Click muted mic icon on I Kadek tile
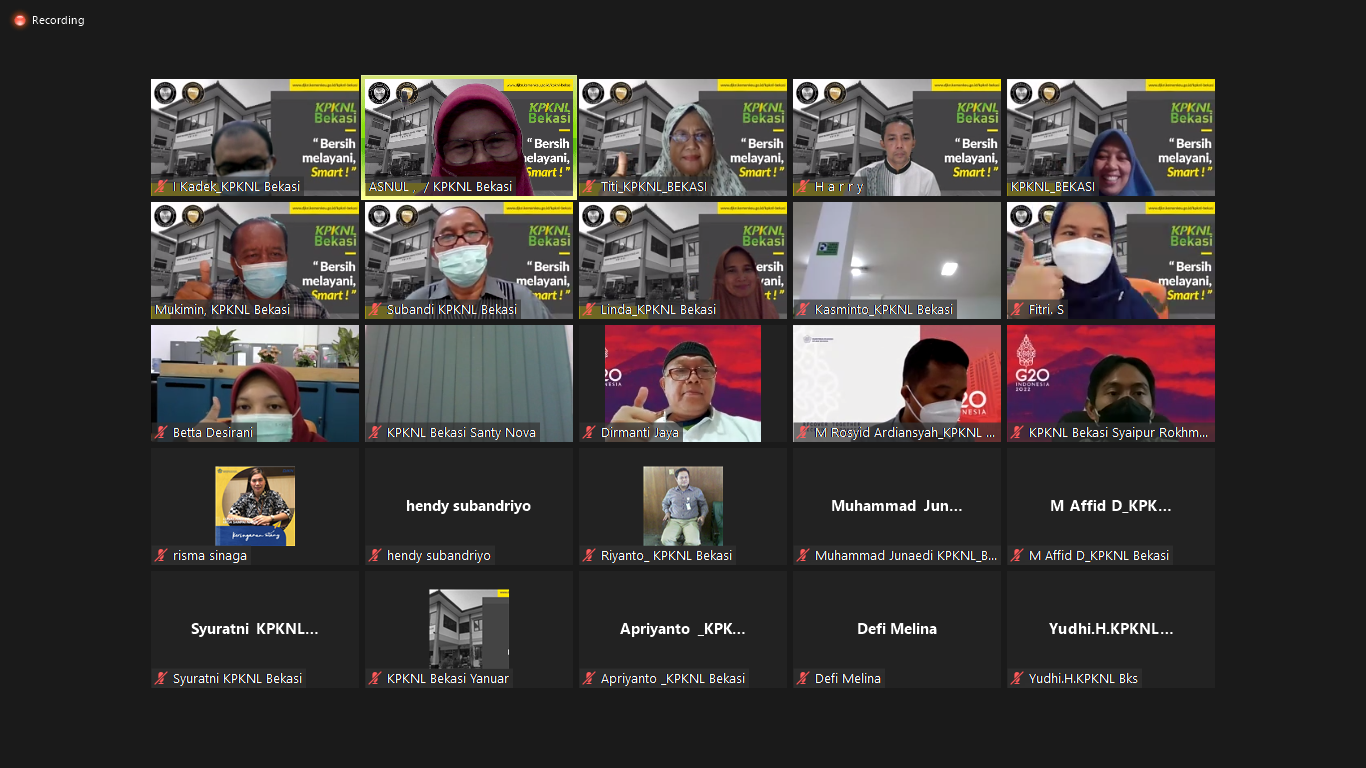The height and width of the screenshot is (768, 1366). pos(161,187)
